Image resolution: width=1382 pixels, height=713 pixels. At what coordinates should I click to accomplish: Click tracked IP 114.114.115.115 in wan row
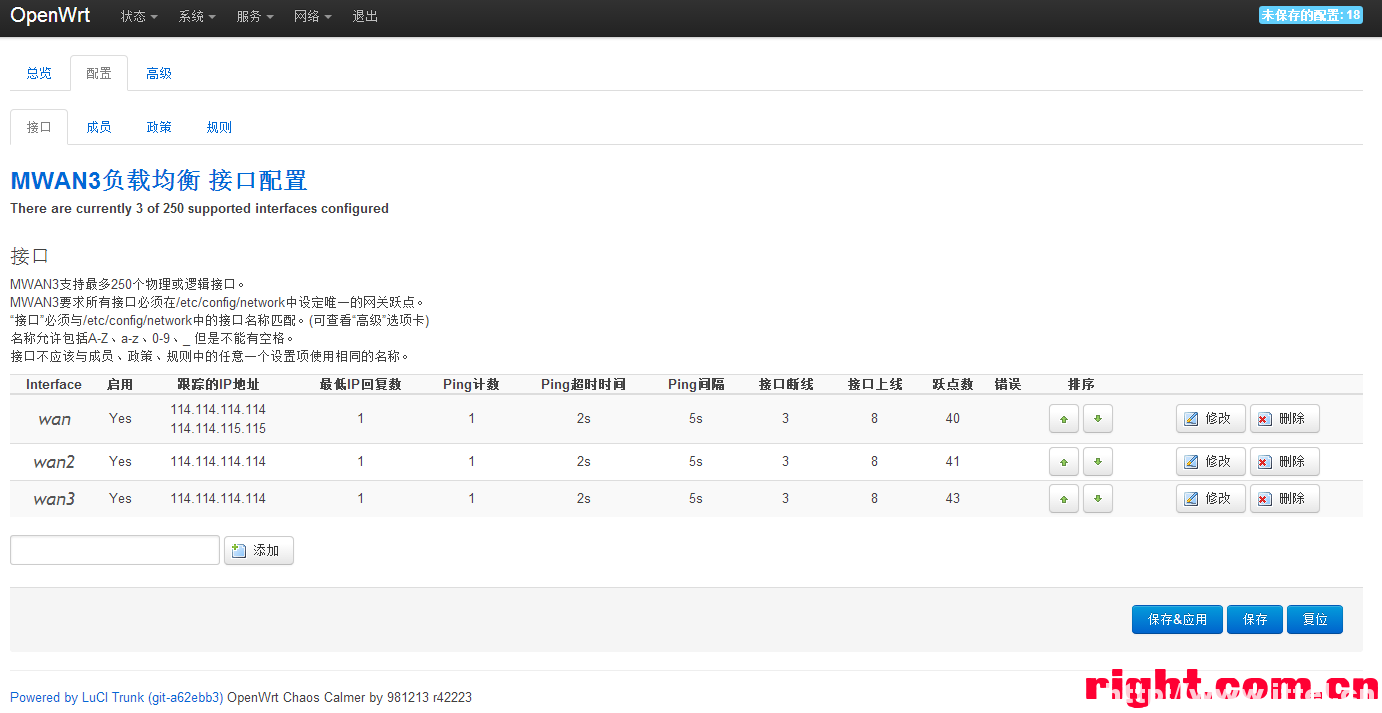click(218, 428)
